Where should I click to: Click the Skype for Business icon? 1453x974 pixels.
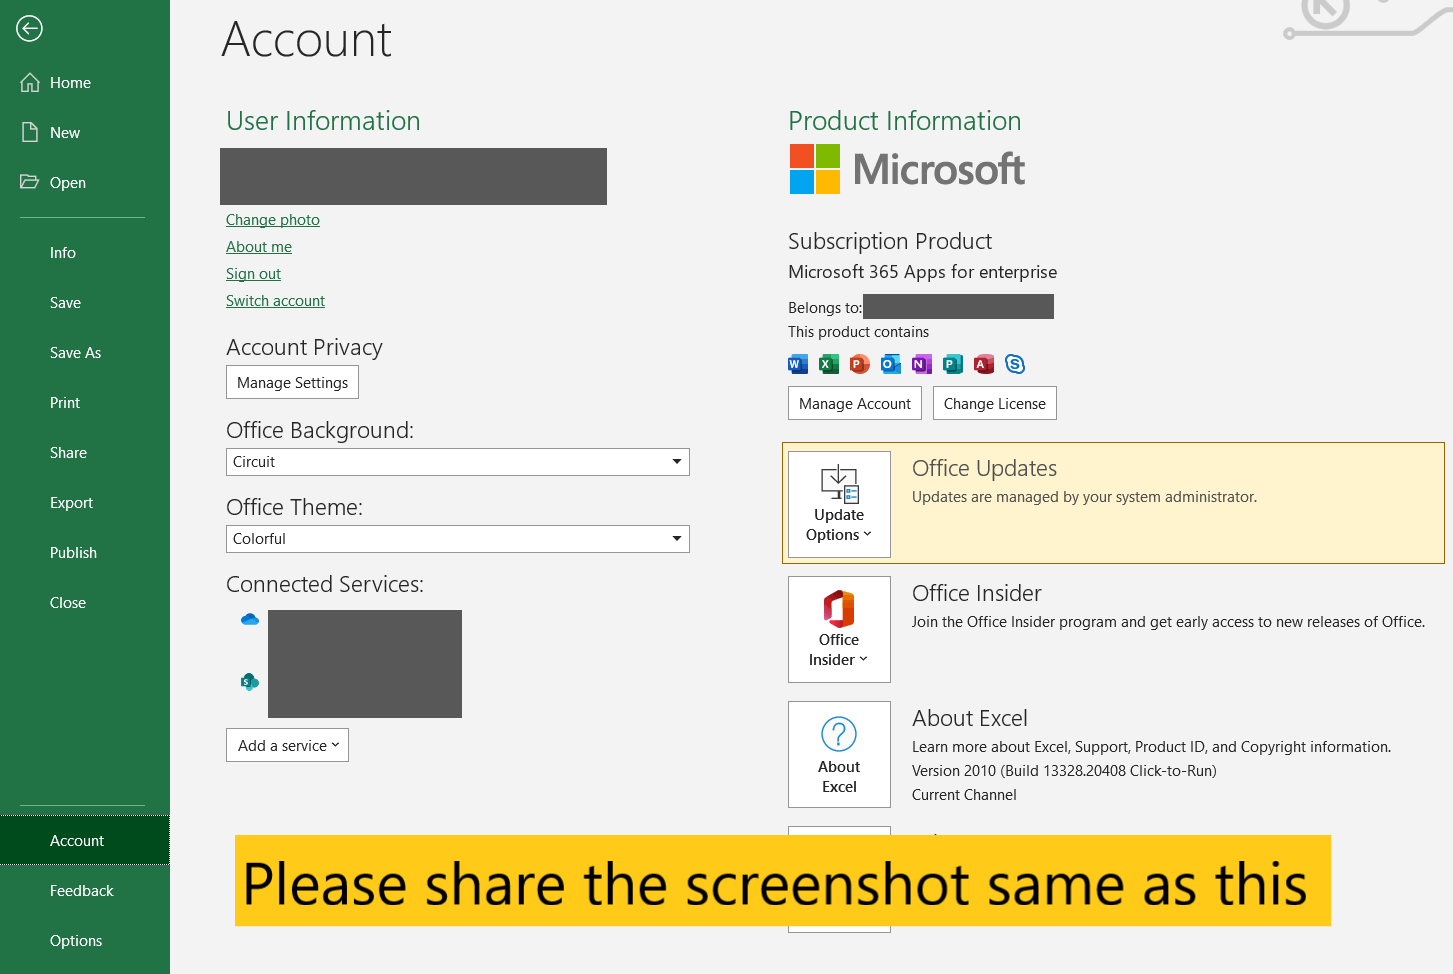click(1015, 364)
